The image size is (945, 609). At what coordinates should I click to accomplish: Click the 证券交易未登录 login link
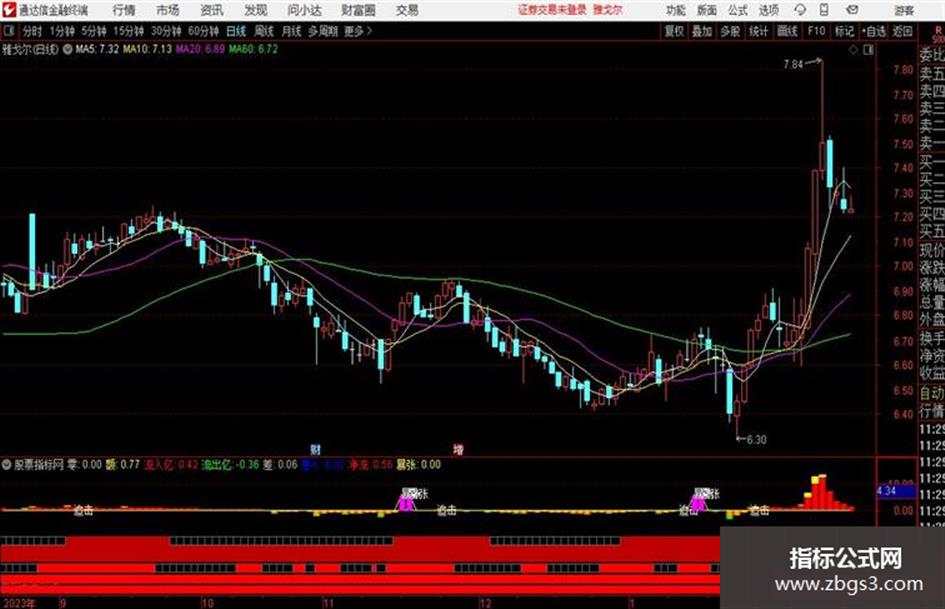click(x=552, y=10)
